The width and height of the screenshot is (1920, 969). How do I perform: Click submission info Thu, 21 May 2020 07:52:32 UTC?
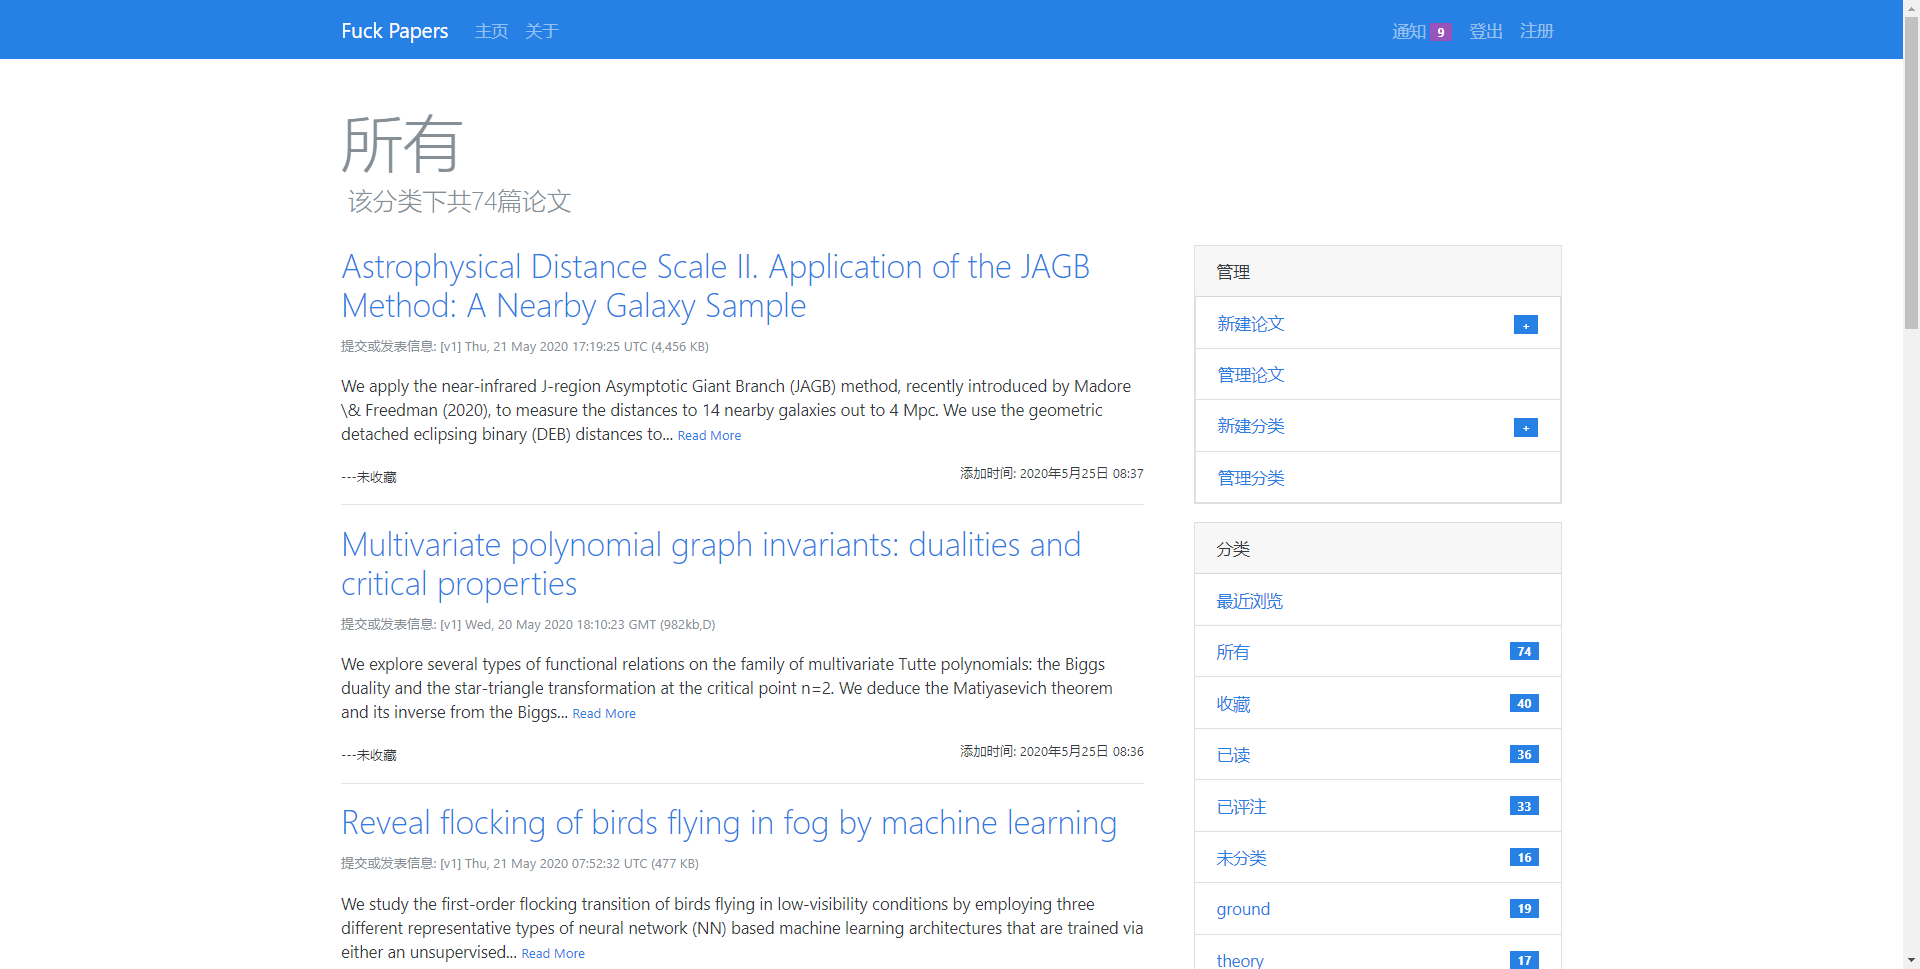click(520, 863)
